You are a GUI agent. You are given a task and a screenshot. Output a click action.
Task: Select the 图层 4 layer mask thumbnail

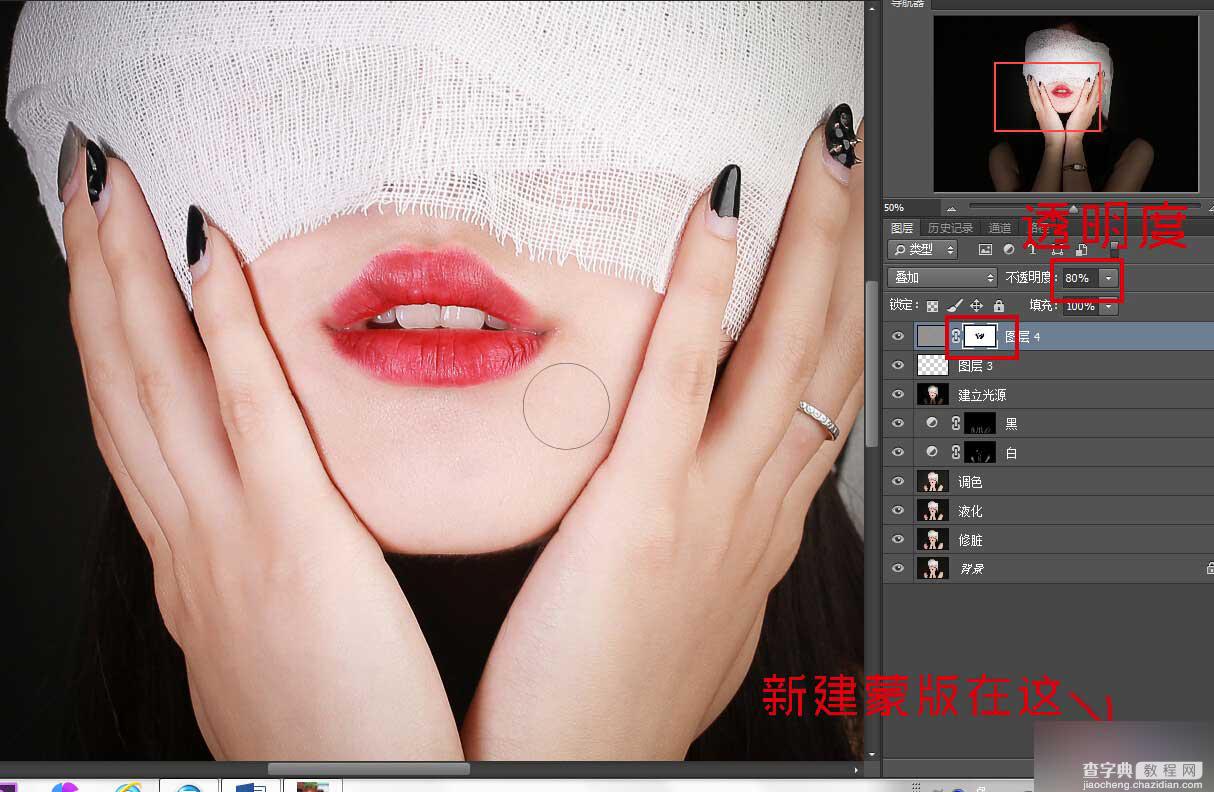click(x=979, y=337)
